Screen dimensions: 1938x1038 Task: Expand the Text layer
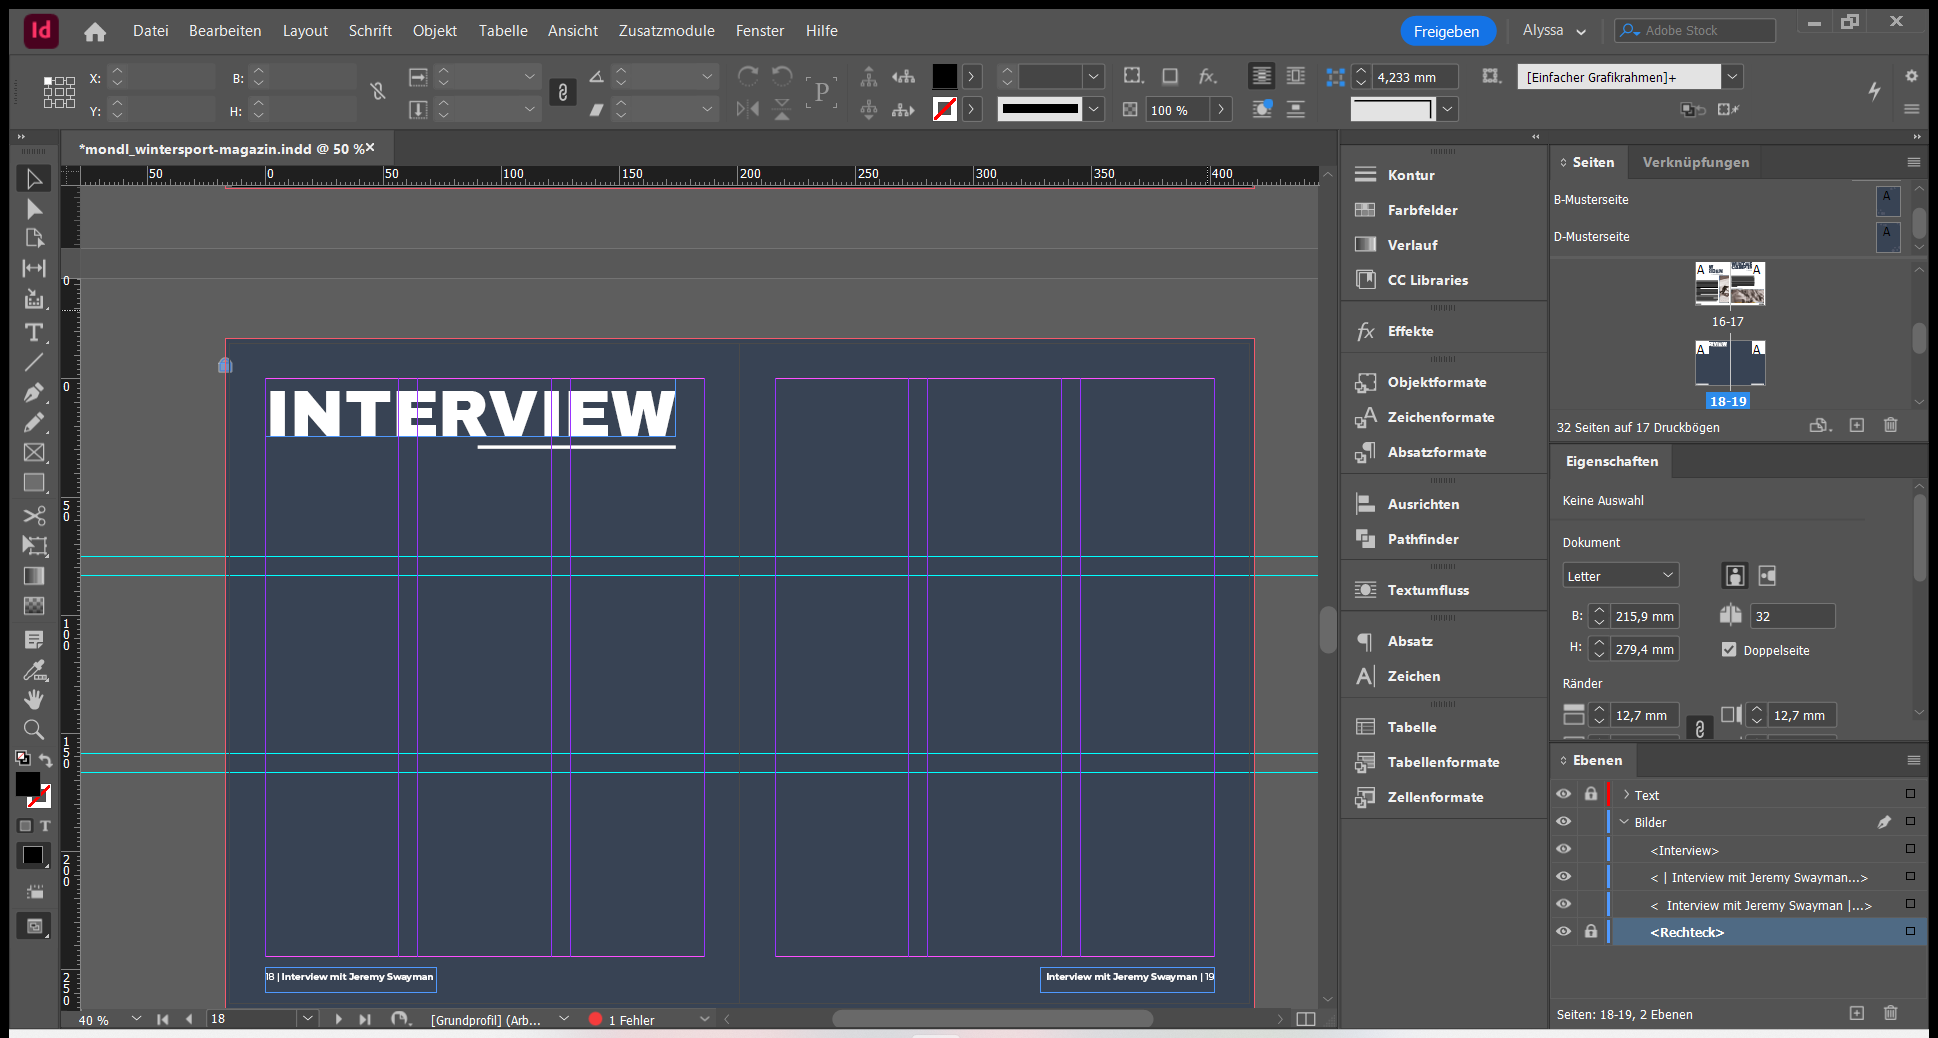tap(1626, 795)
